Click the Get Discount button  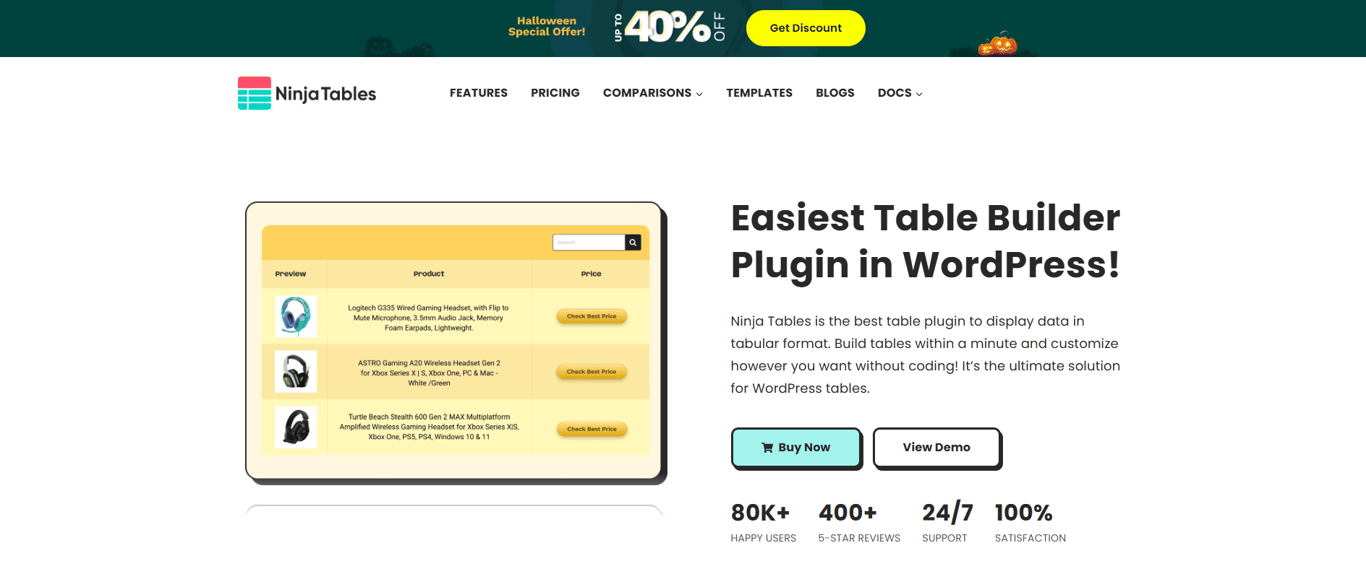[805, 28]
